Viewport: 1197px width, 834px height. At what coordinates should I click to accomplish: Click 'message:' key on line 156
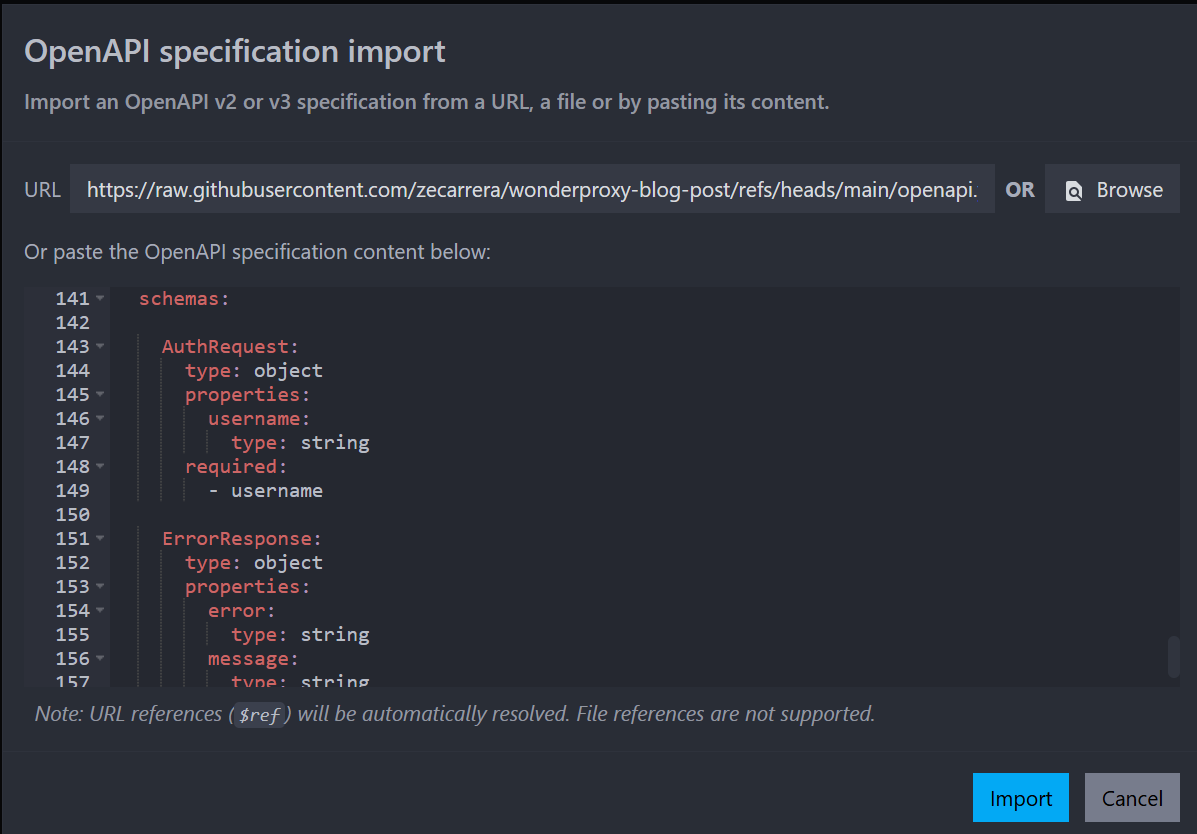pyautogui.click(x=253, y=658)
